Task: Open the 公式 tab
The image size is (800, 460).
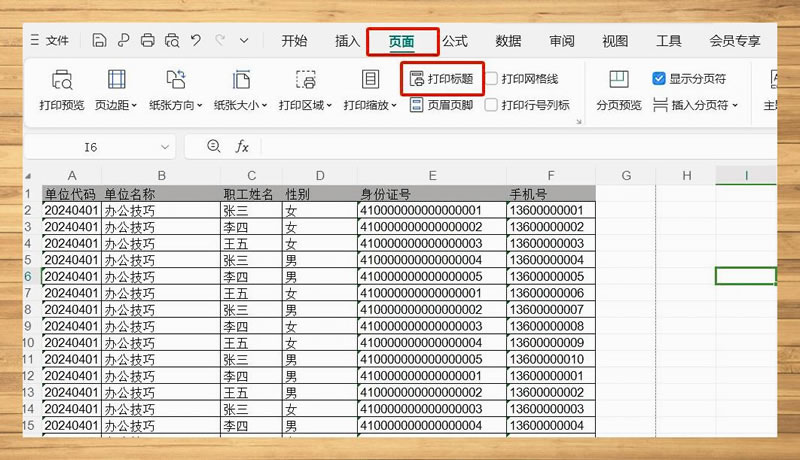Action: tap(455, 41)
